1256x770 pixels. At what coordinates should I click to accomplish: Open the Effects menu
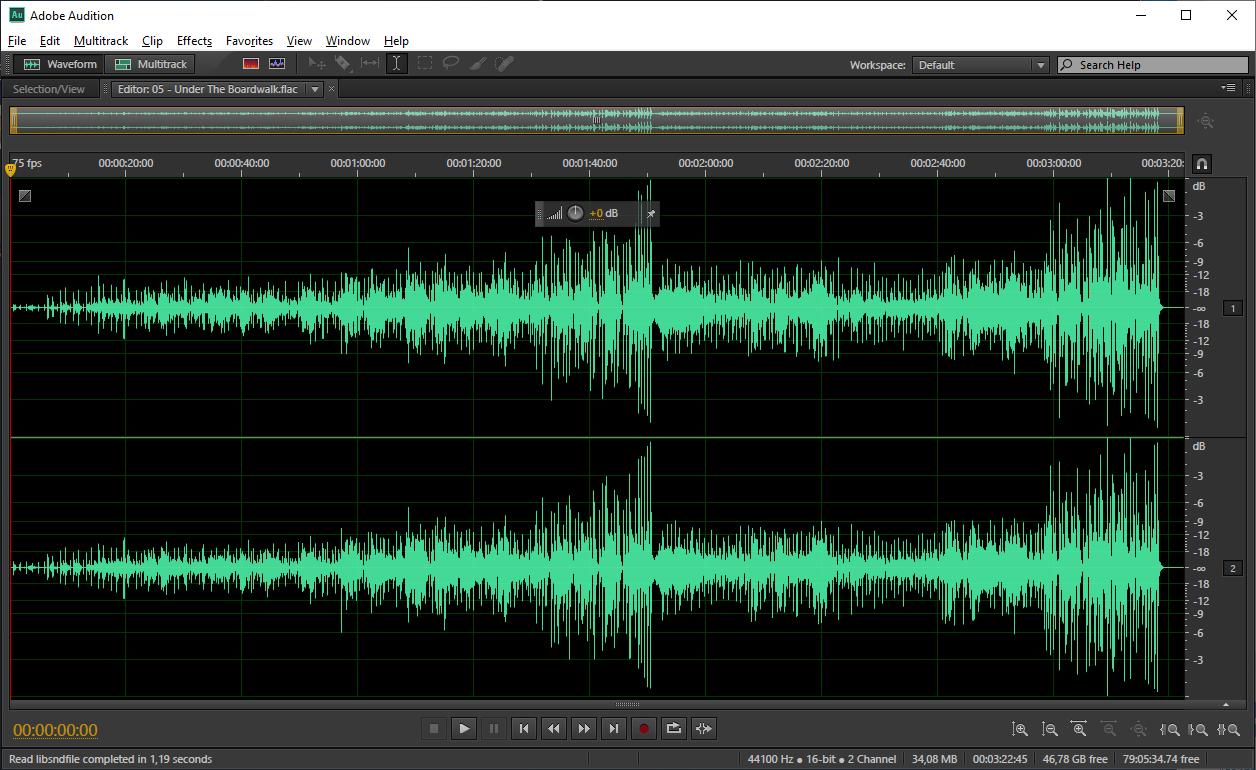pyautogui.click(x=194, y=41)
